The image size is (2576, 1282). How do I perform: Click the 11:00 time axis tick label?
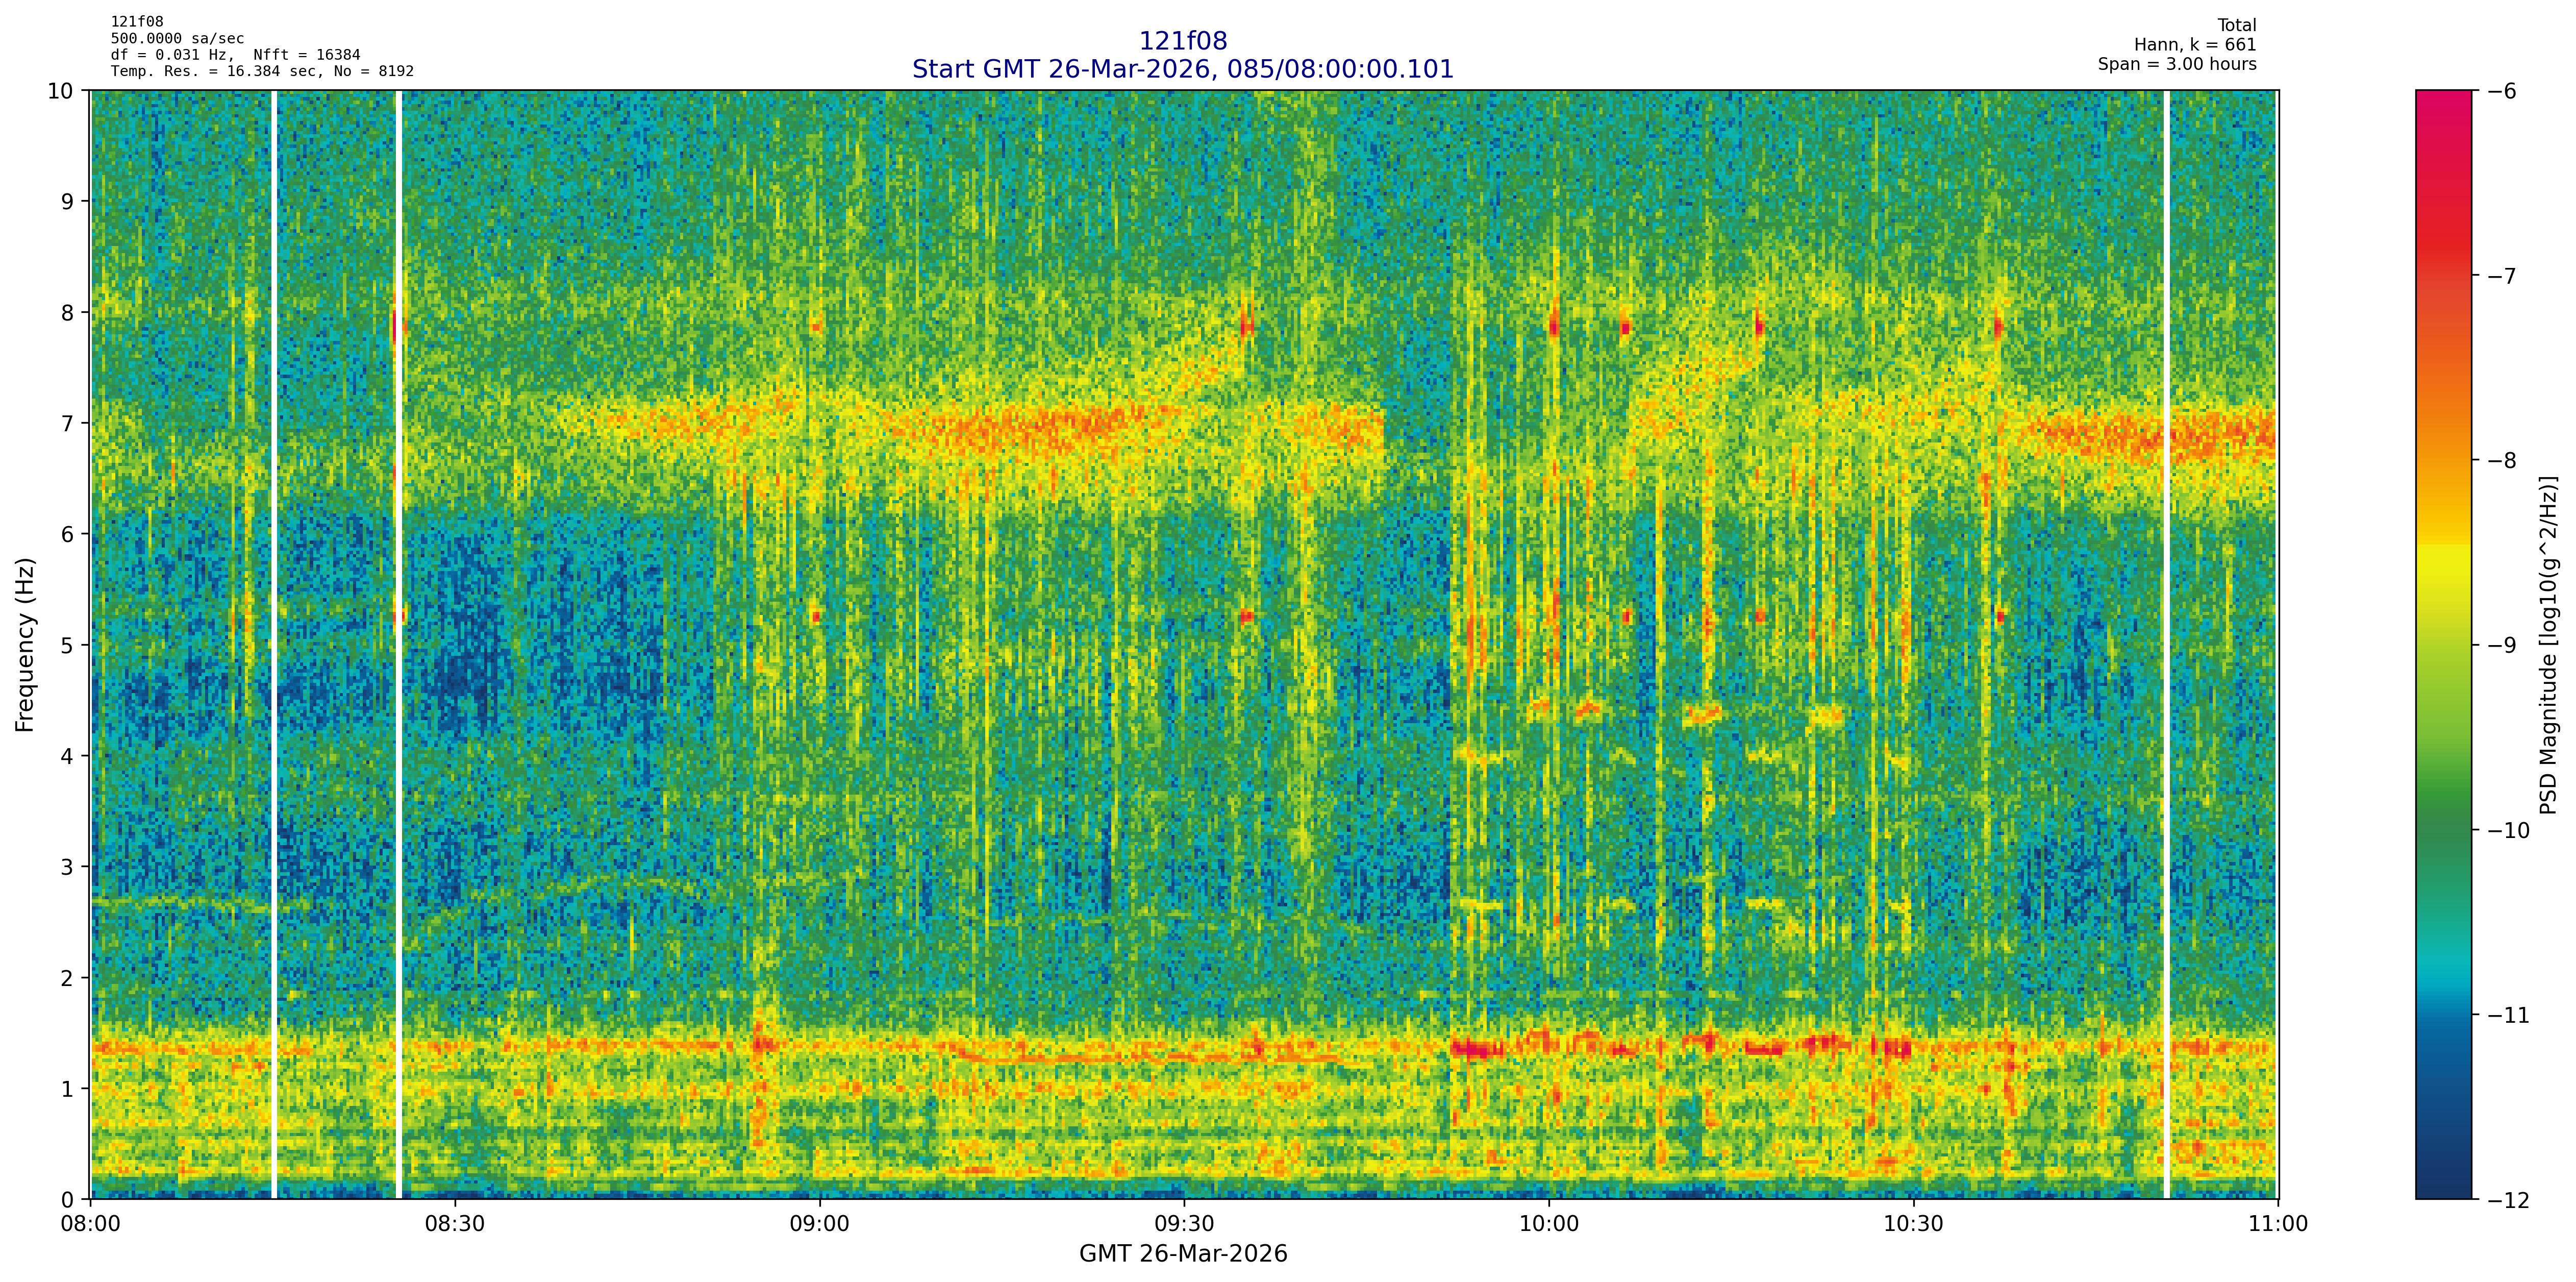[x=2278, y=1224]
